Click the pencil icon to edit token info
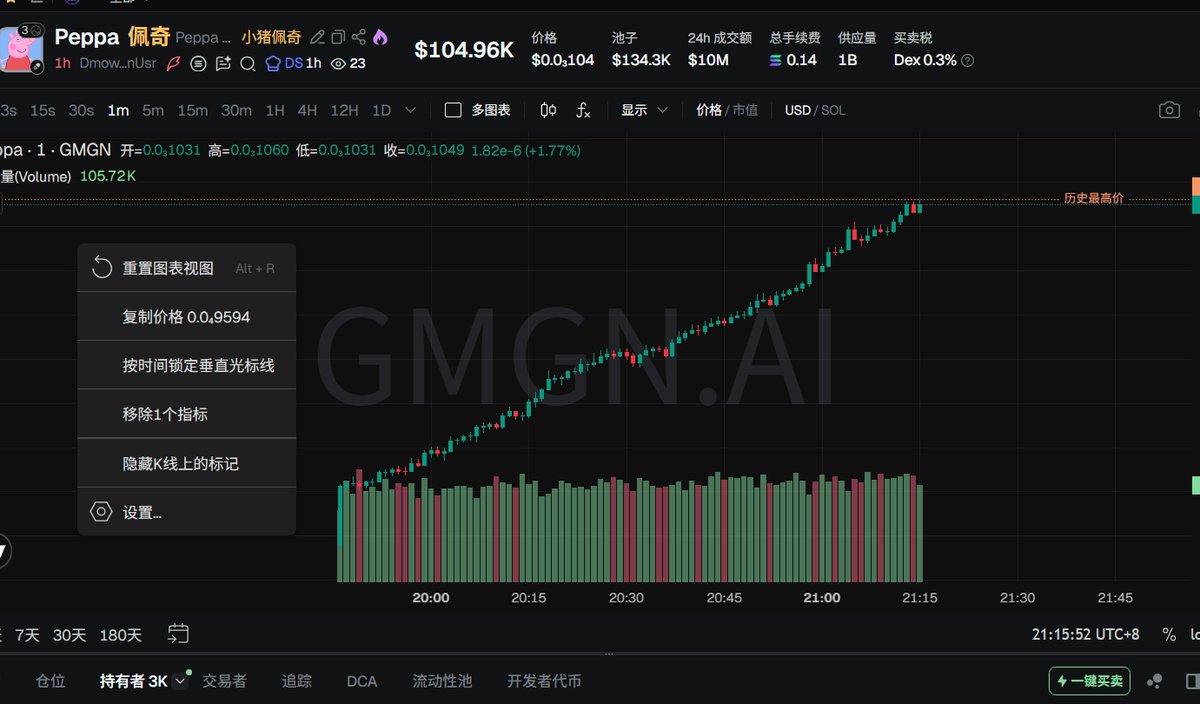The height and width of the screenshot is (704, 1200). click(319, 38)
